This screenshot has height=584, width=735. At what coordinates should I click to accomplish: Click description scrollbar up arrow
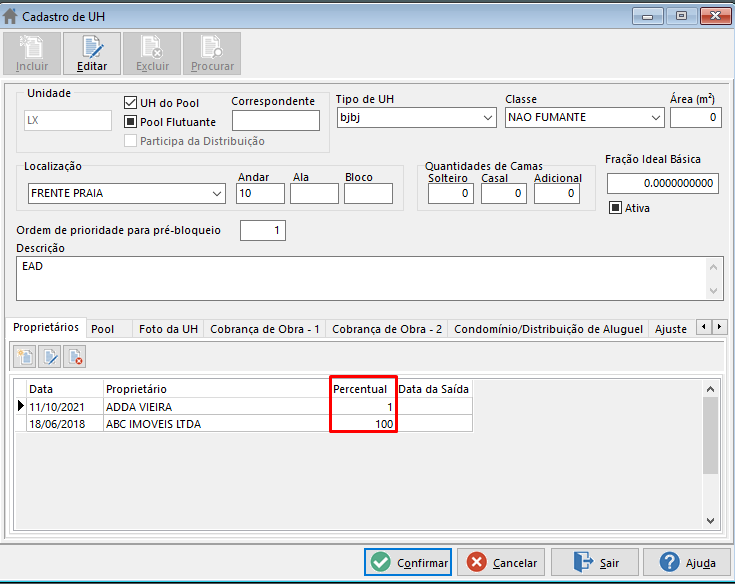click(x=713, y=267)
